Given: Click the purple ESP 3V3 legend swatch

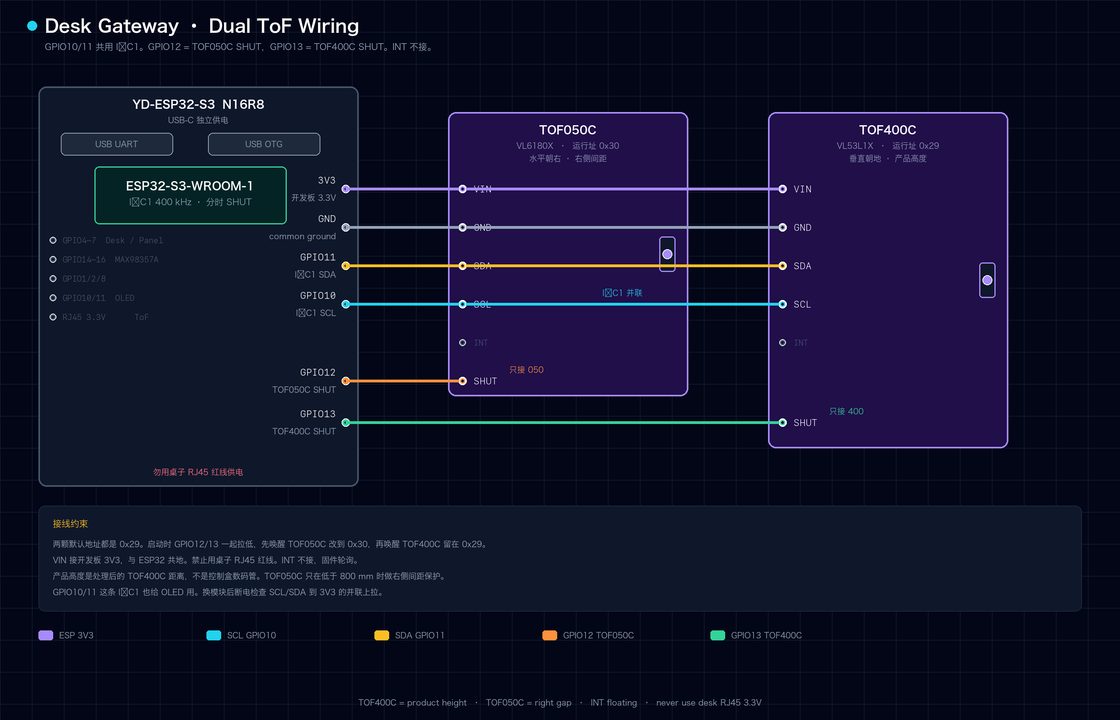Looking at the screenshot, I should tap(46, 635).
